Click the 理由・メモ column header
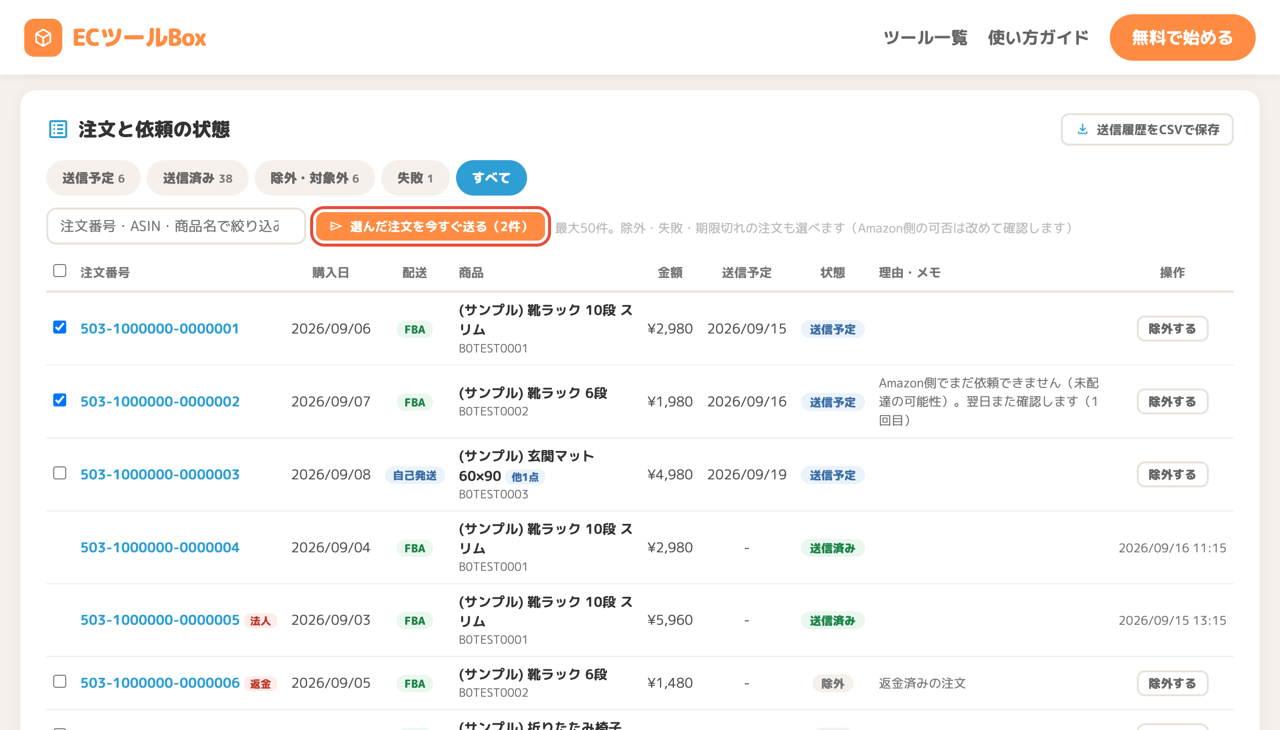This screenshot has height=730, width=1280. coord(909,272)
